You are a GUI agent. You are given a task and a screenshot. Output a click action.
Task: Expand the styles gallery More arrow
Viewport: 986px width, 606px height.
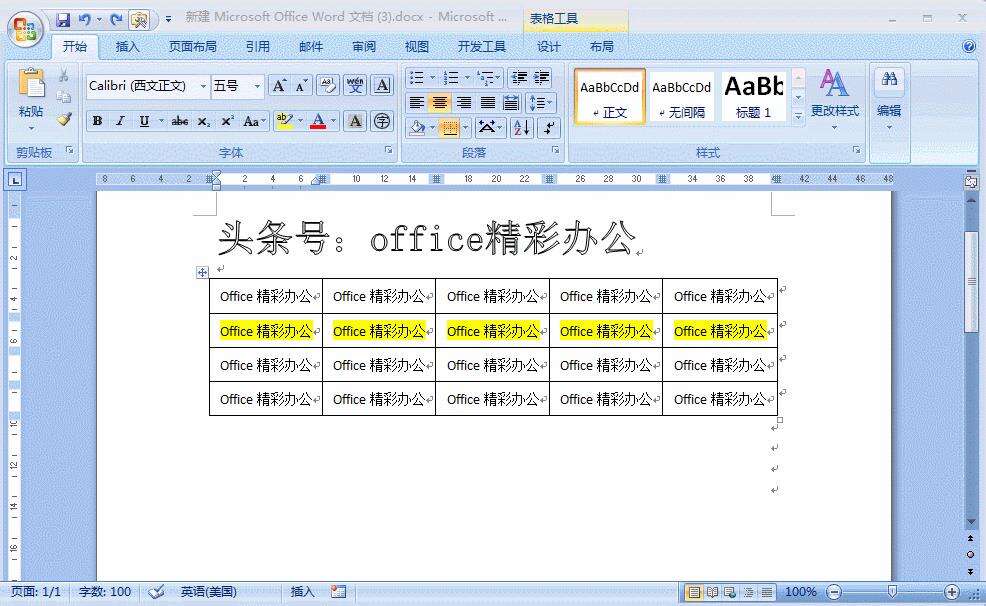tap(798, 116)
